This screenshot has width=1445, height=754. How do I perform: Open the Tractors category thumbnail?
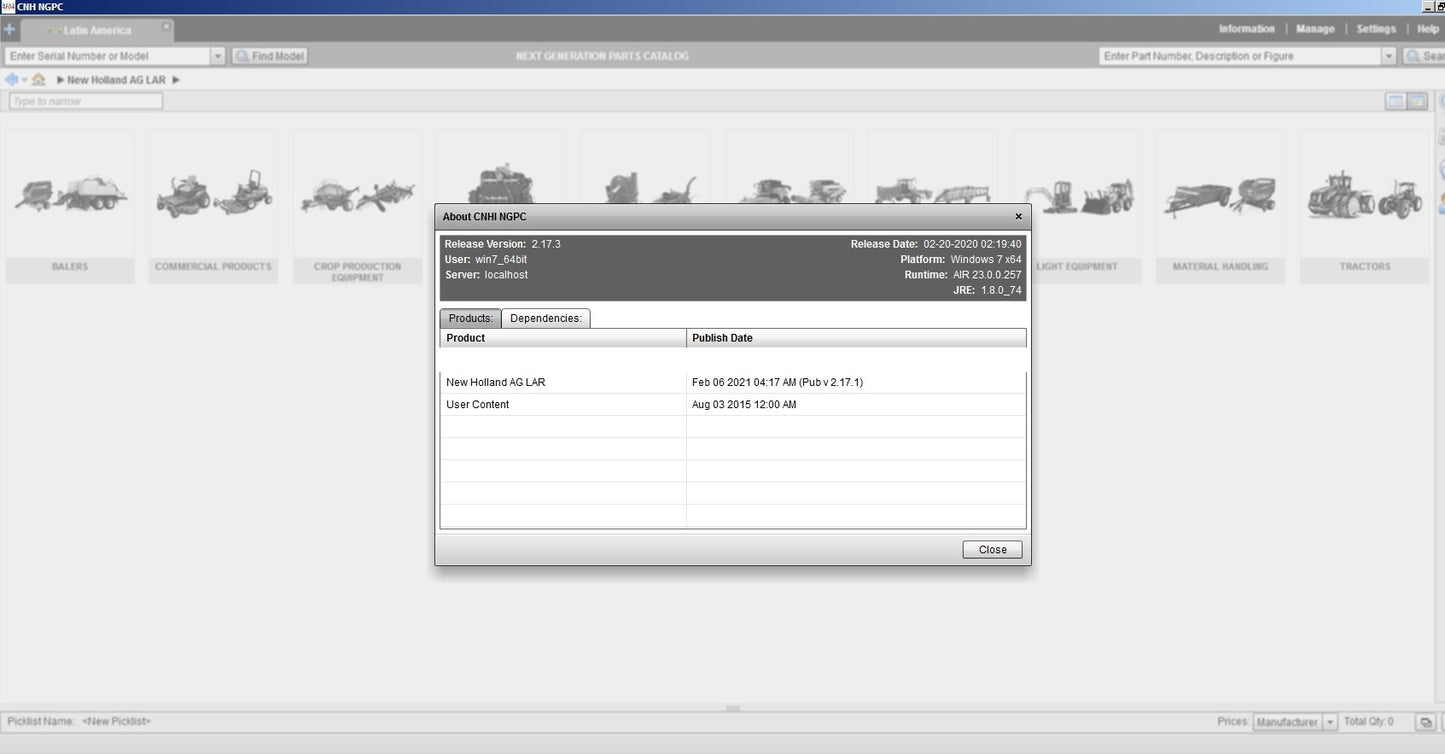[1364, 205]
